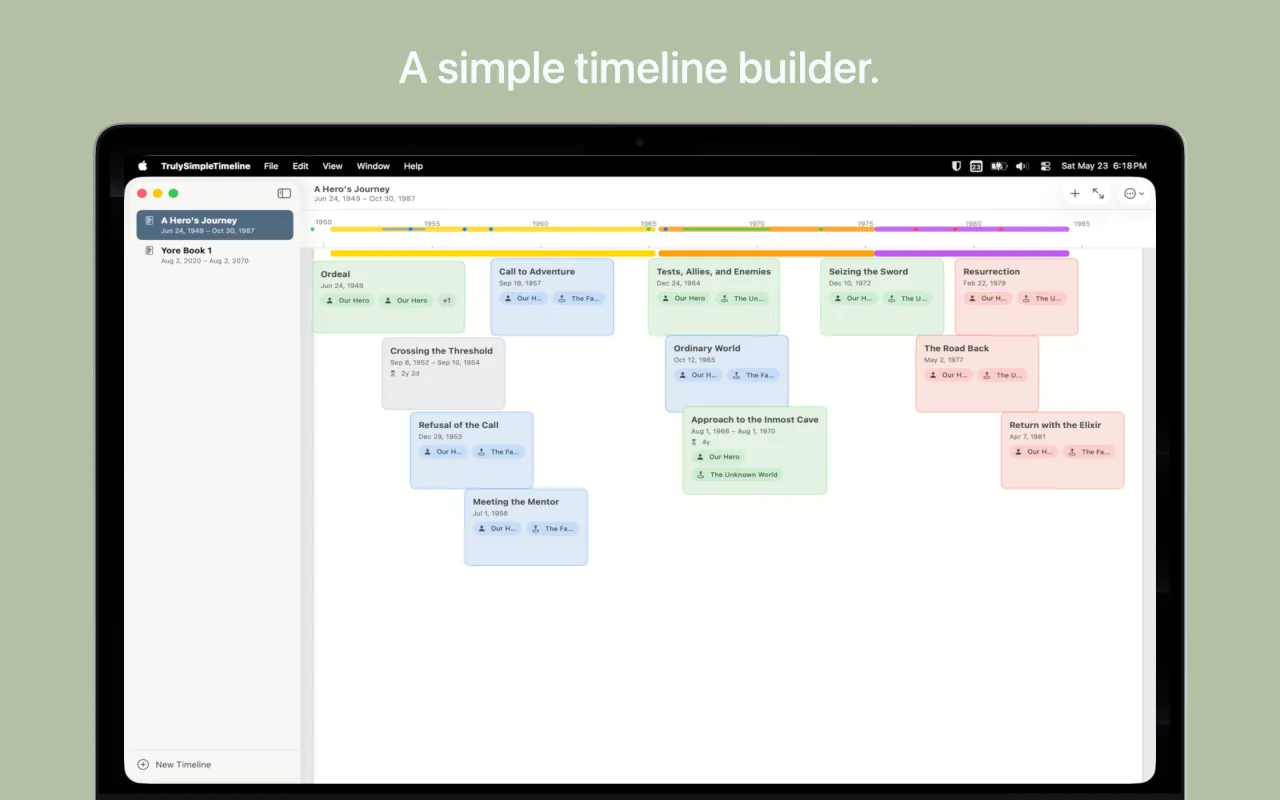Open the ellipsis more-options dropdown
Screen dimensions: 1280x800
point(1134,193)
